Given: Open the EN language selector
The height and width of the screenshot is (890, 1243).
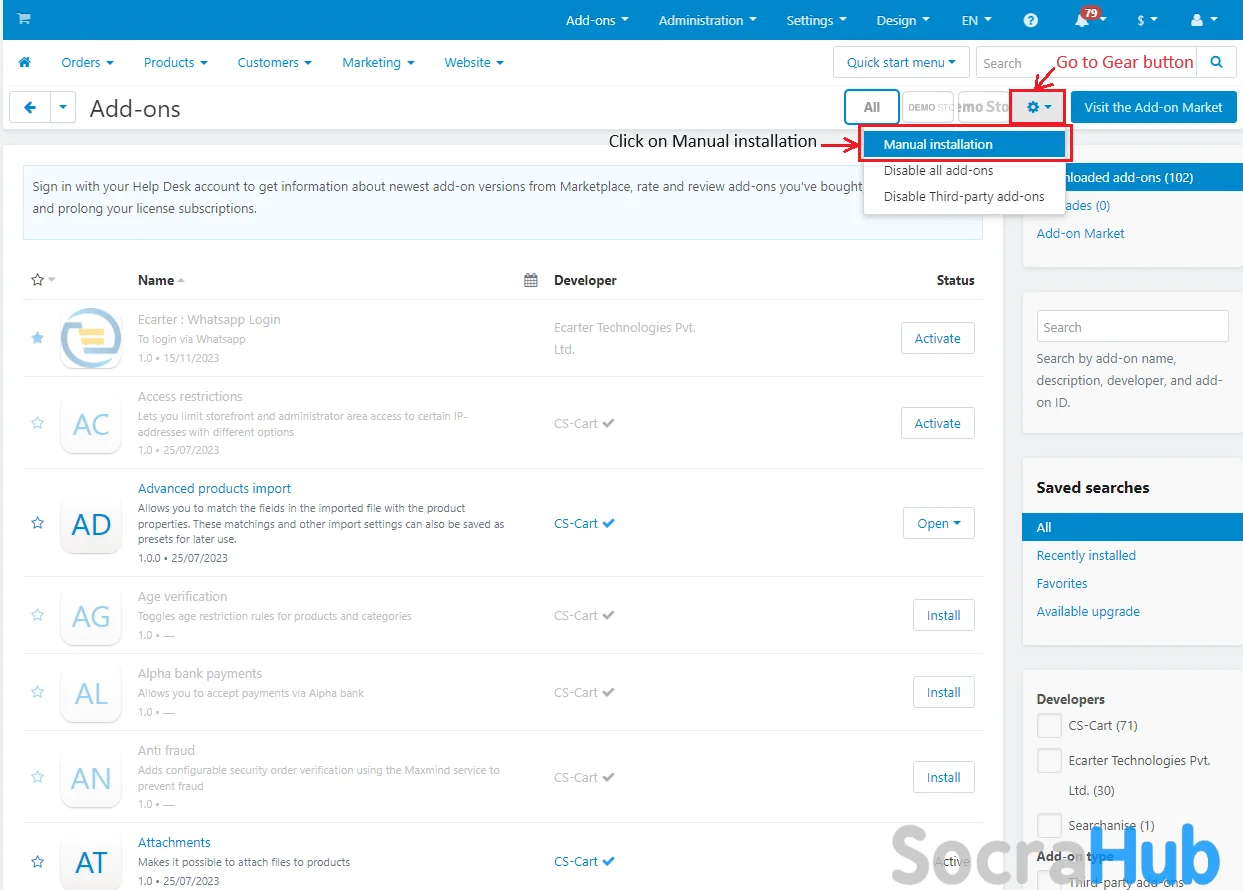Looking at the screenshot, I should pos(977,20).
